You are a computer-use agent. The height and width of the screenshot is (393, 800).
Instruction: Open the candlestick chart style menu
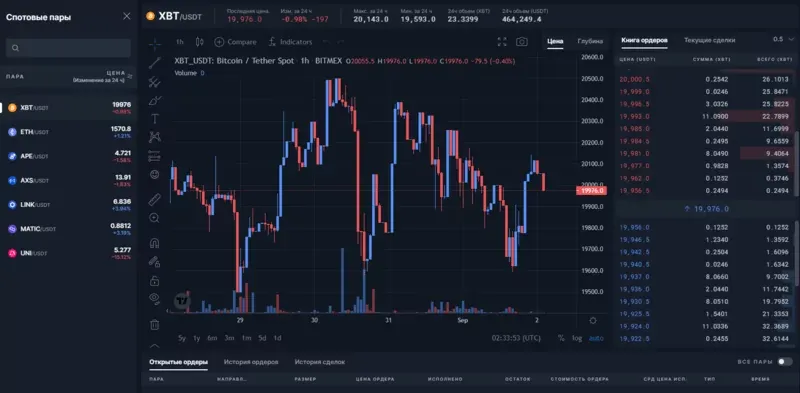(199, 42)
